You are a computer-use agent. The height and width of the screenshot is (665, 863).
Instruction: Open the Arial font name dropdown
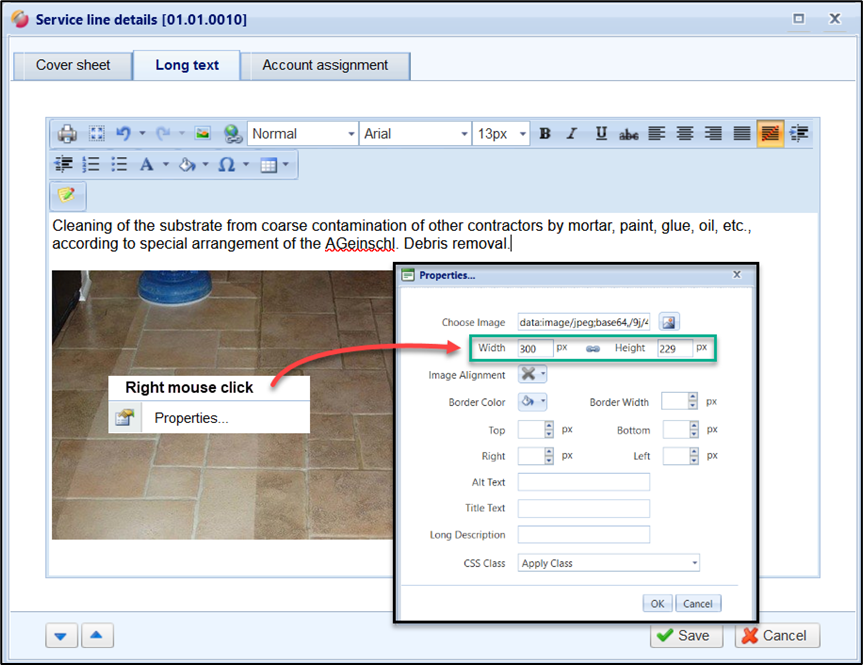pos(415,134)
